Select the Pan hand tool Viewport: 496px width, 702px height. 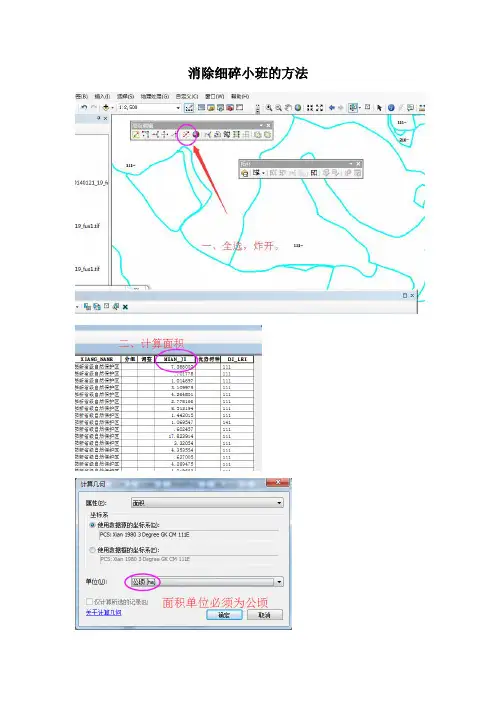(288, 107)
